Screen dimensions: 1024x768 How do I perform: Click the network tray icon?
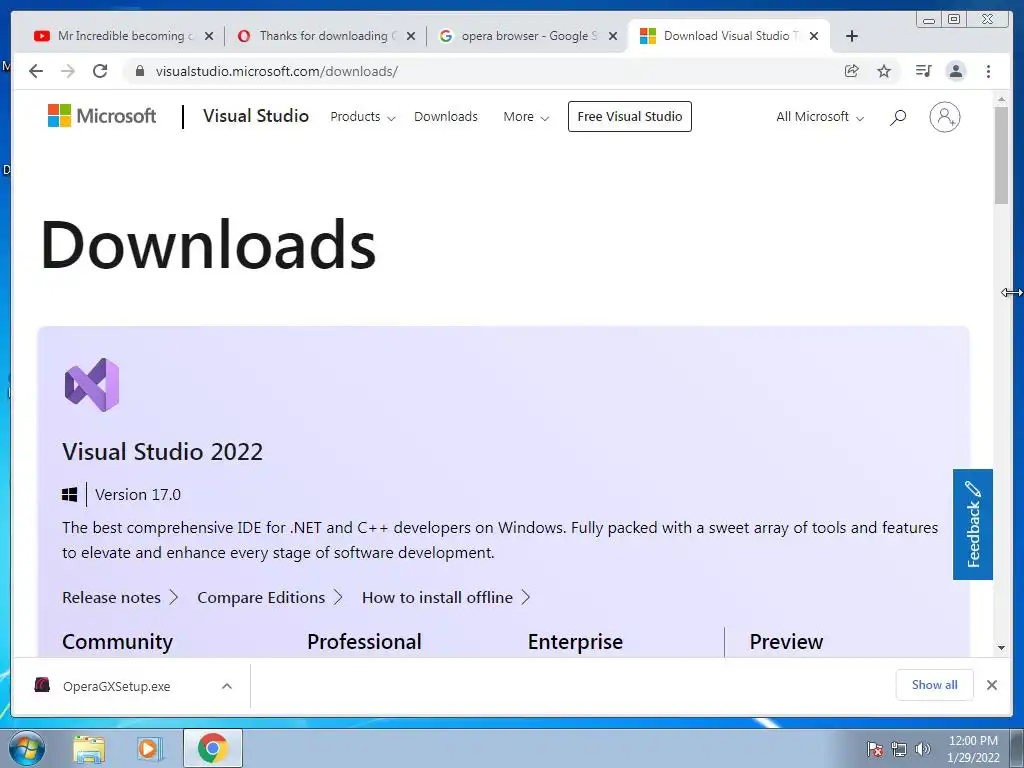click(x=899, y=749)
